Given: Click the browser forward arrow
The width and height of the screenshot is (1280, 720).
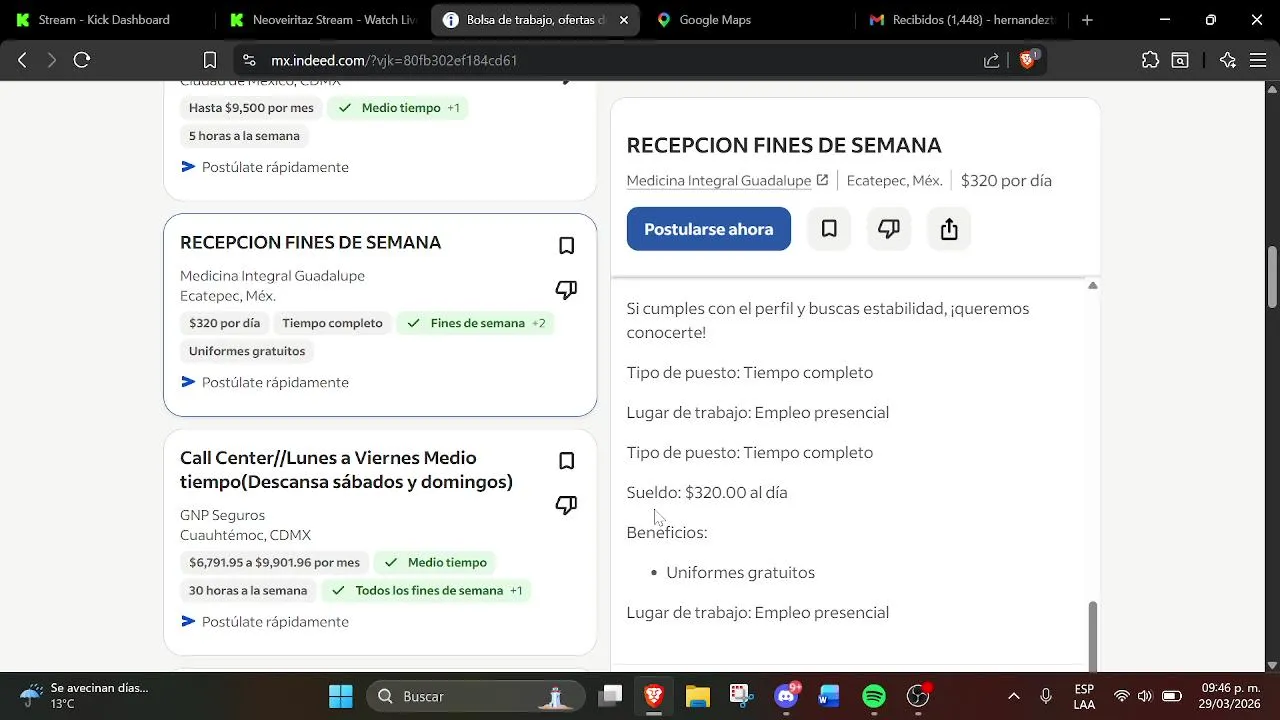Looking at the screenshot, I should click(52, 60).
